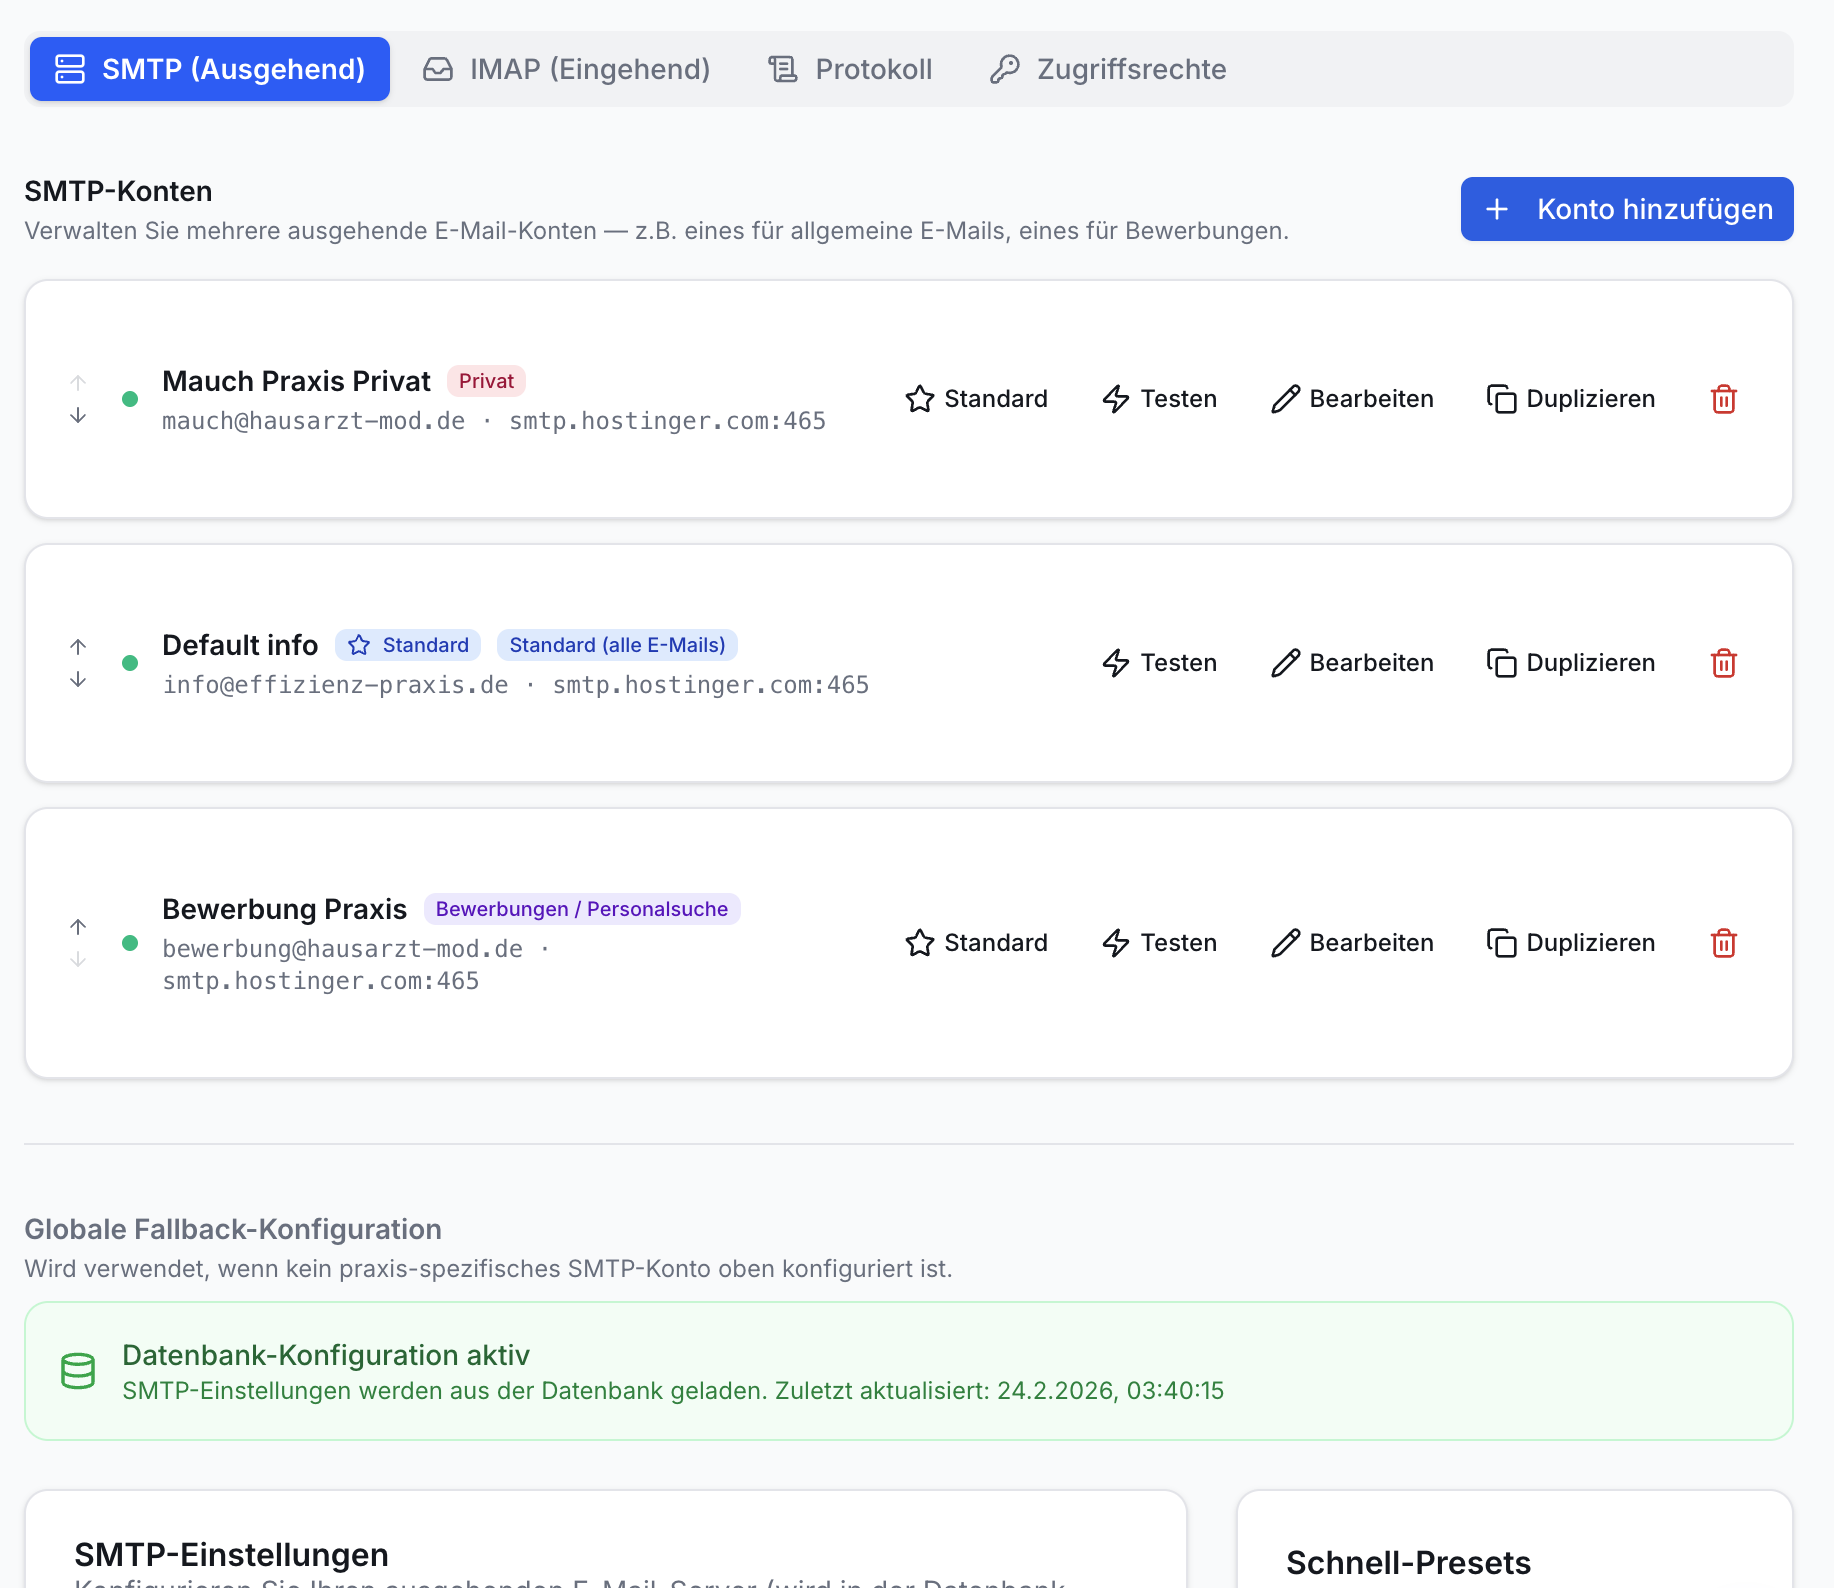Move Mauch Praxis Privat down
1834x1588 pixels.
tap(78, 415)
